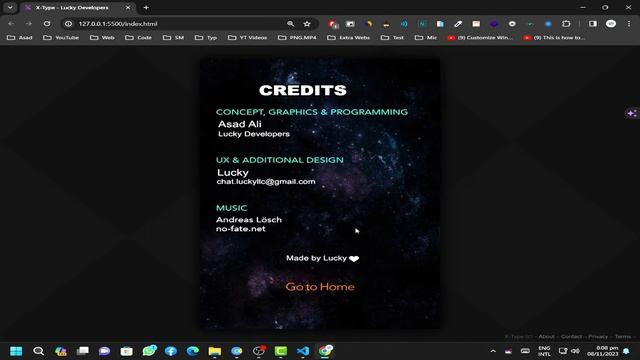Open the tab search dropdown arrow
Screen dimensions: 640x360
coord(10,7)
